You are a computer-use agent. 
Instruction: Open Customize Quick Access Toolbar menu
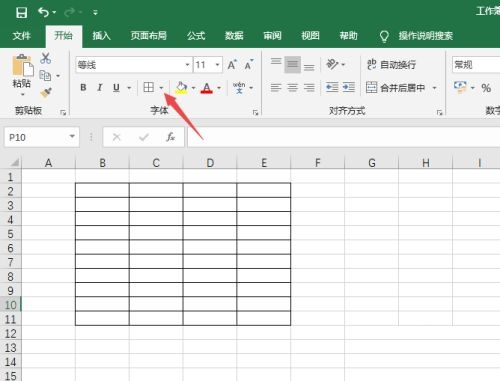click(95, 13)
